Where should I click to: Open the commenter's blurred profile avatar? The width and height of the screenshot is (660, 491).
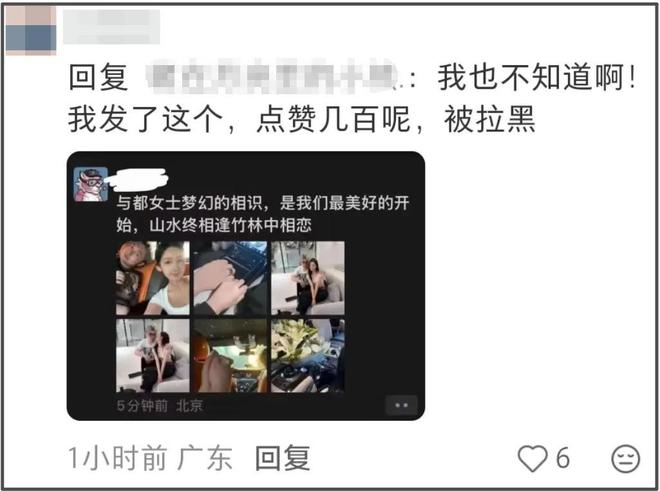point(31,30)
